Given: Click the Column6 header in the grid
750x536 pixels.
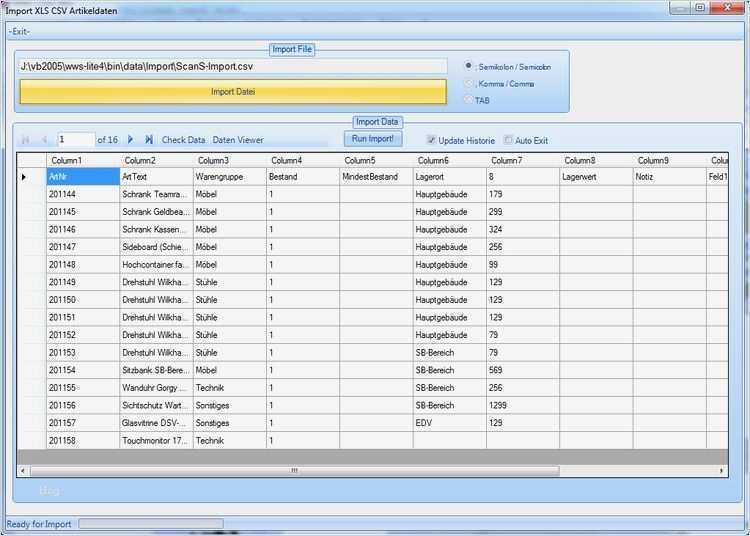Looking at the screenshot, I should coord(448,160).
